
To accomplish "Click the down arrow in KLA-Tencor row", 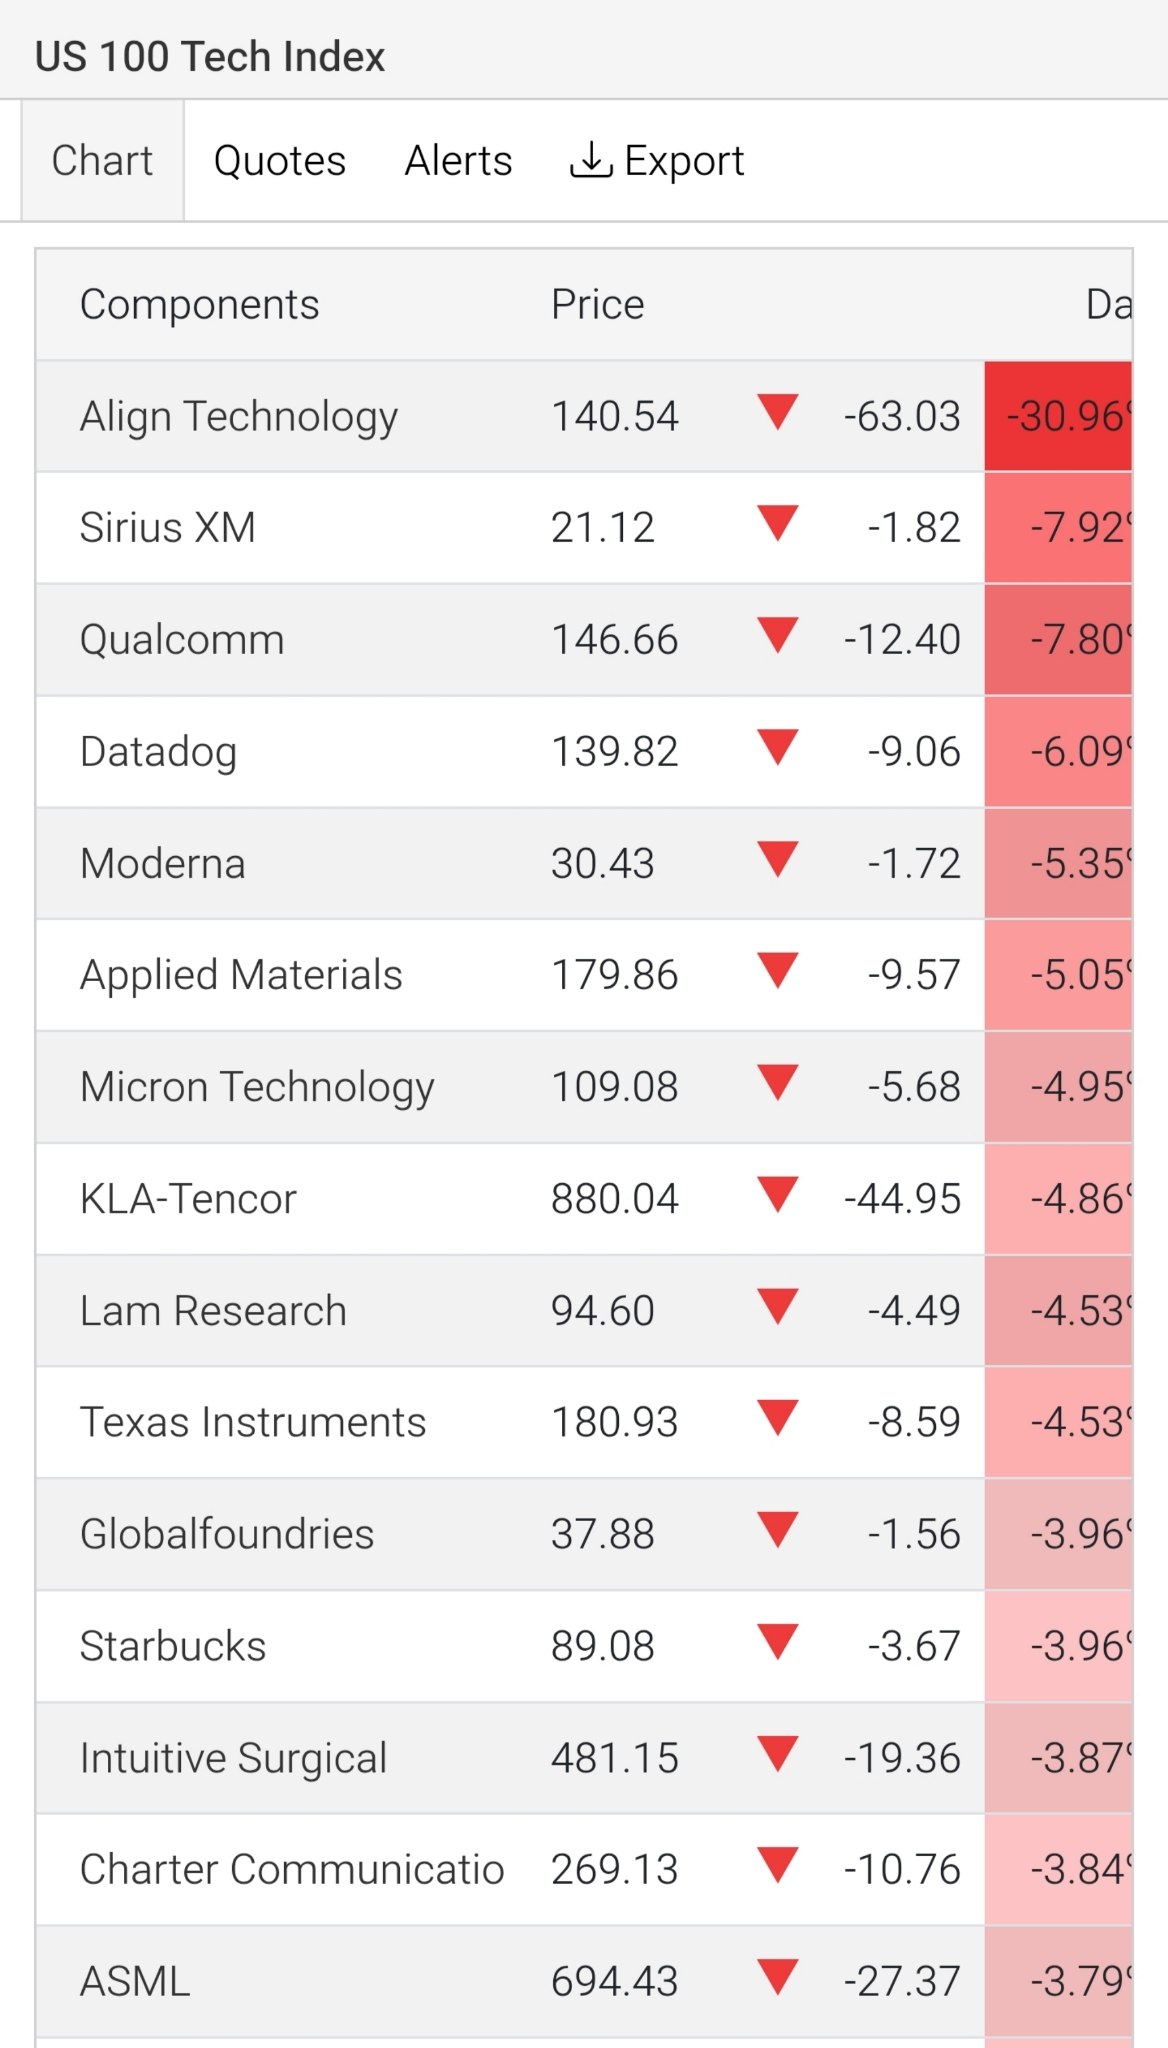I will [777, 1194].
